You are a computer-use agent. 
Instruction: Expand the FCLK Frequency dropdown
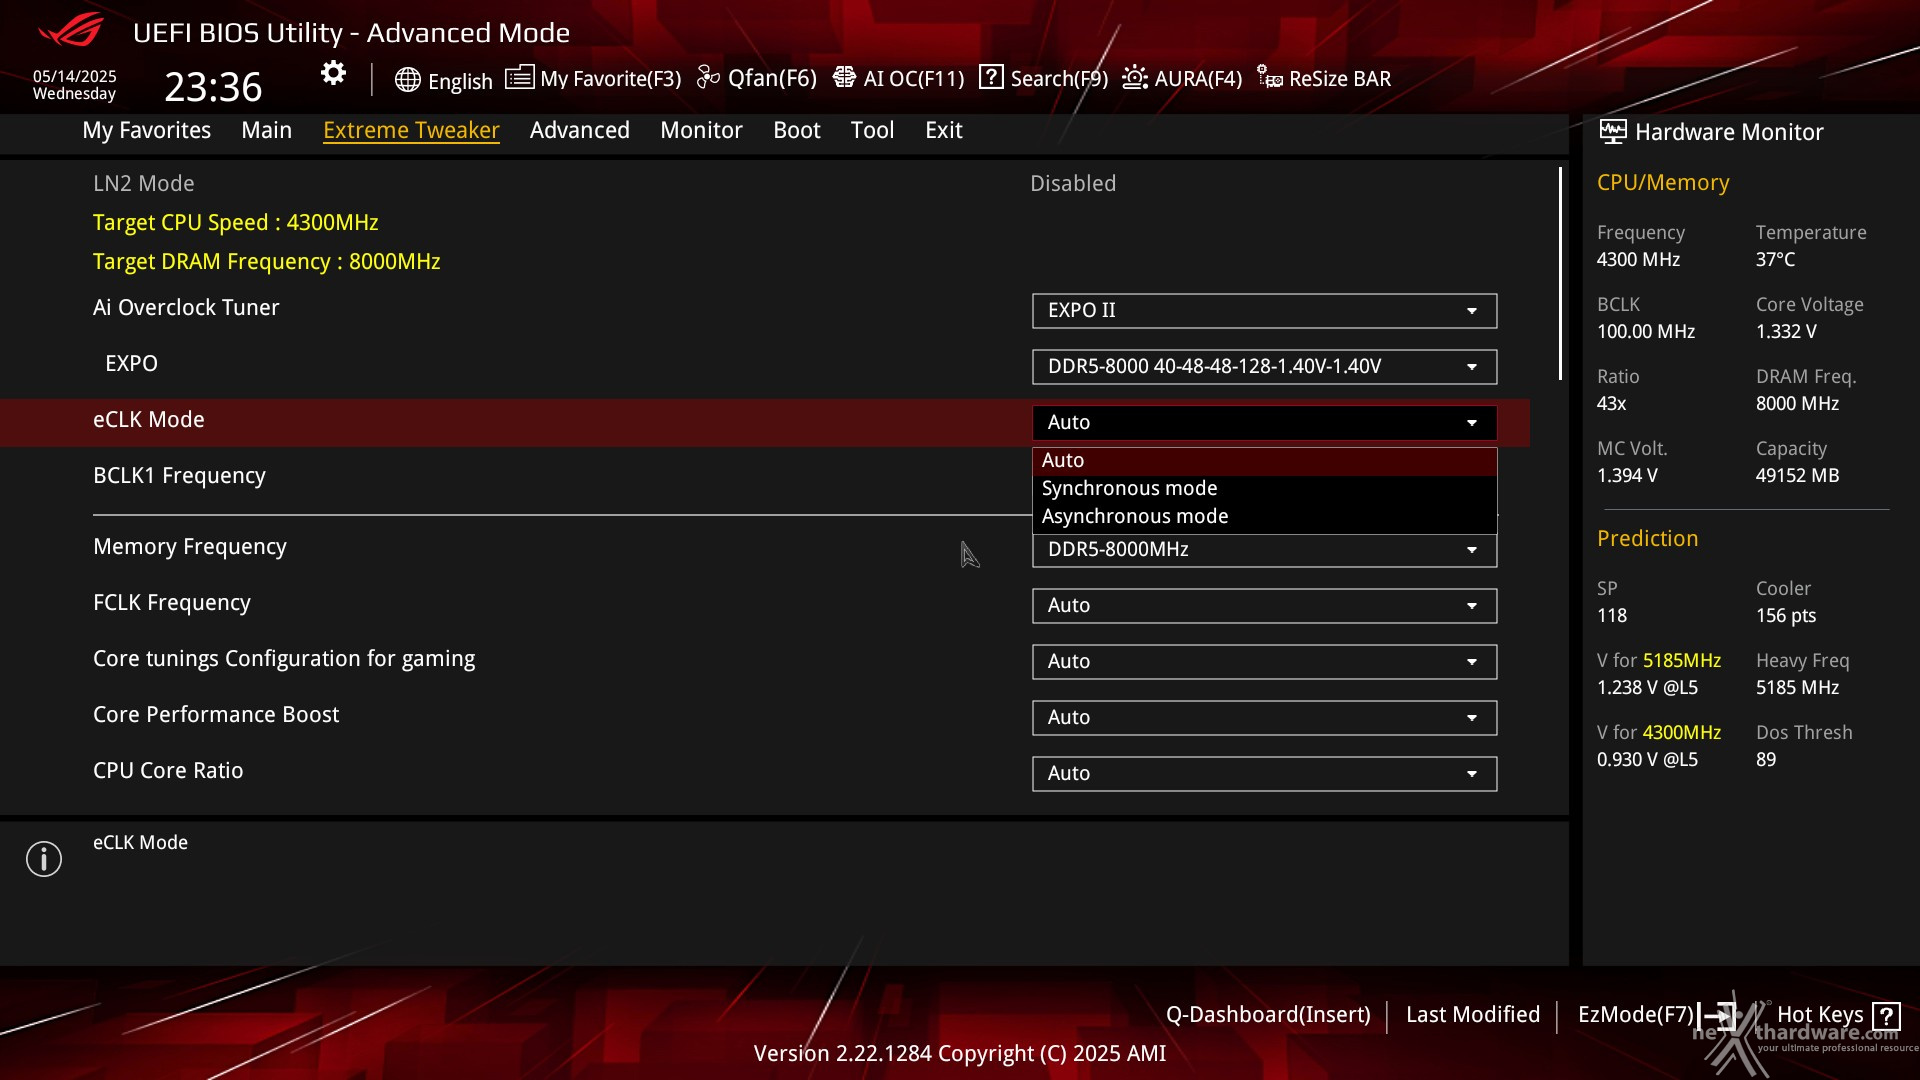(1264, 606)
